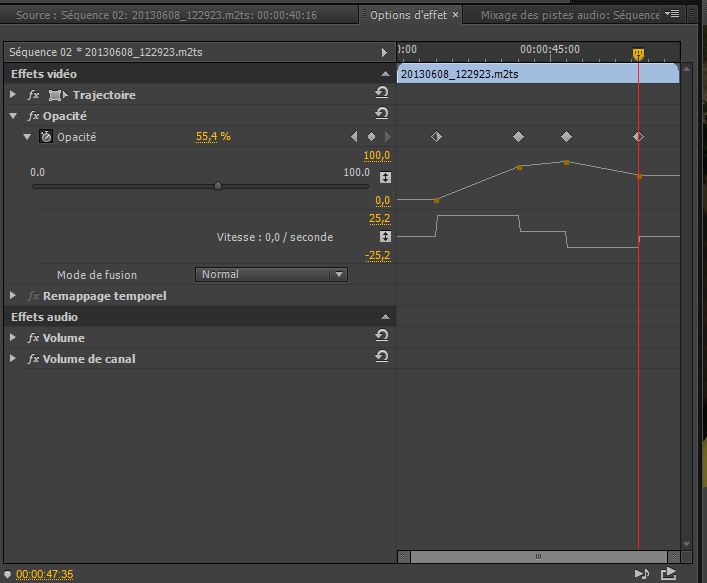The image size is (707, 583).
Task: Switch to the Source tab
Action: tap(166, 15)
